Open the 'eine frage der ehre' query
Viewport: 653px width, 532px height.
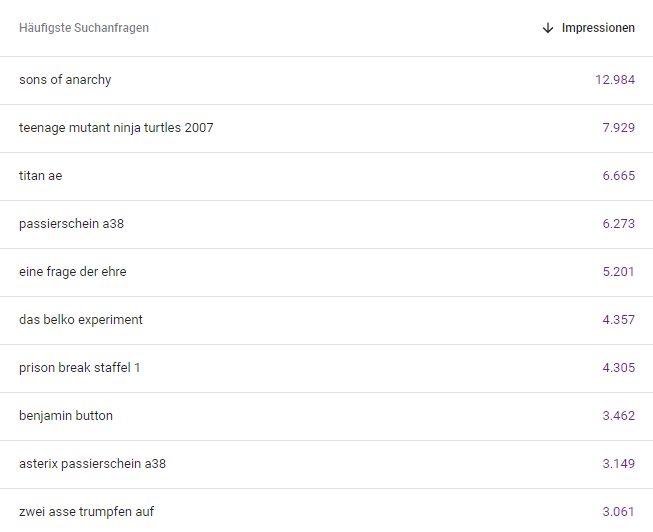(72, 272)
